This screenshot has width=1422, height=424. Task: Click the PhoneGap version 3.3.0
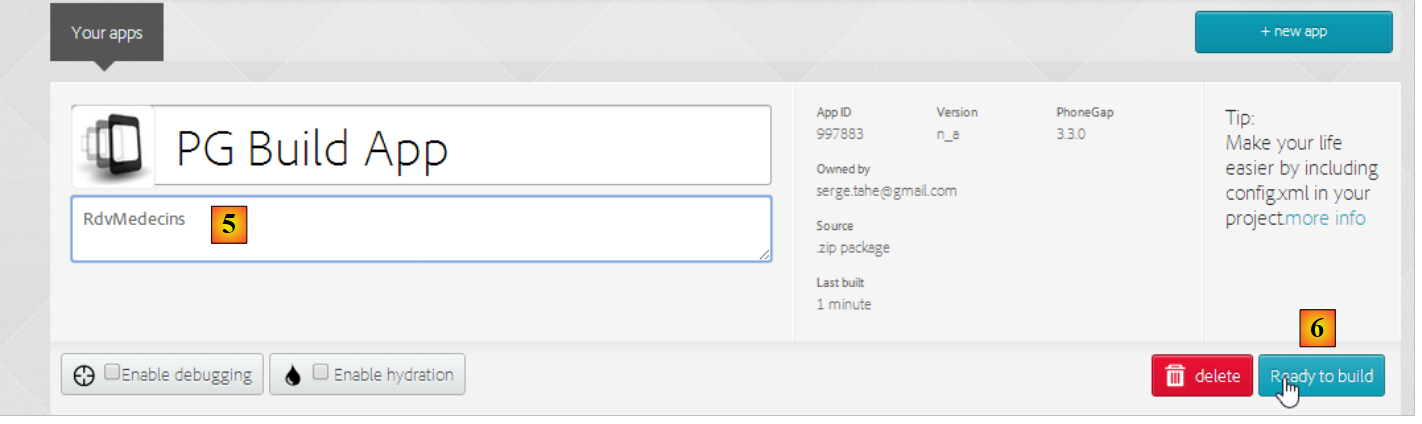(1071, 133)
